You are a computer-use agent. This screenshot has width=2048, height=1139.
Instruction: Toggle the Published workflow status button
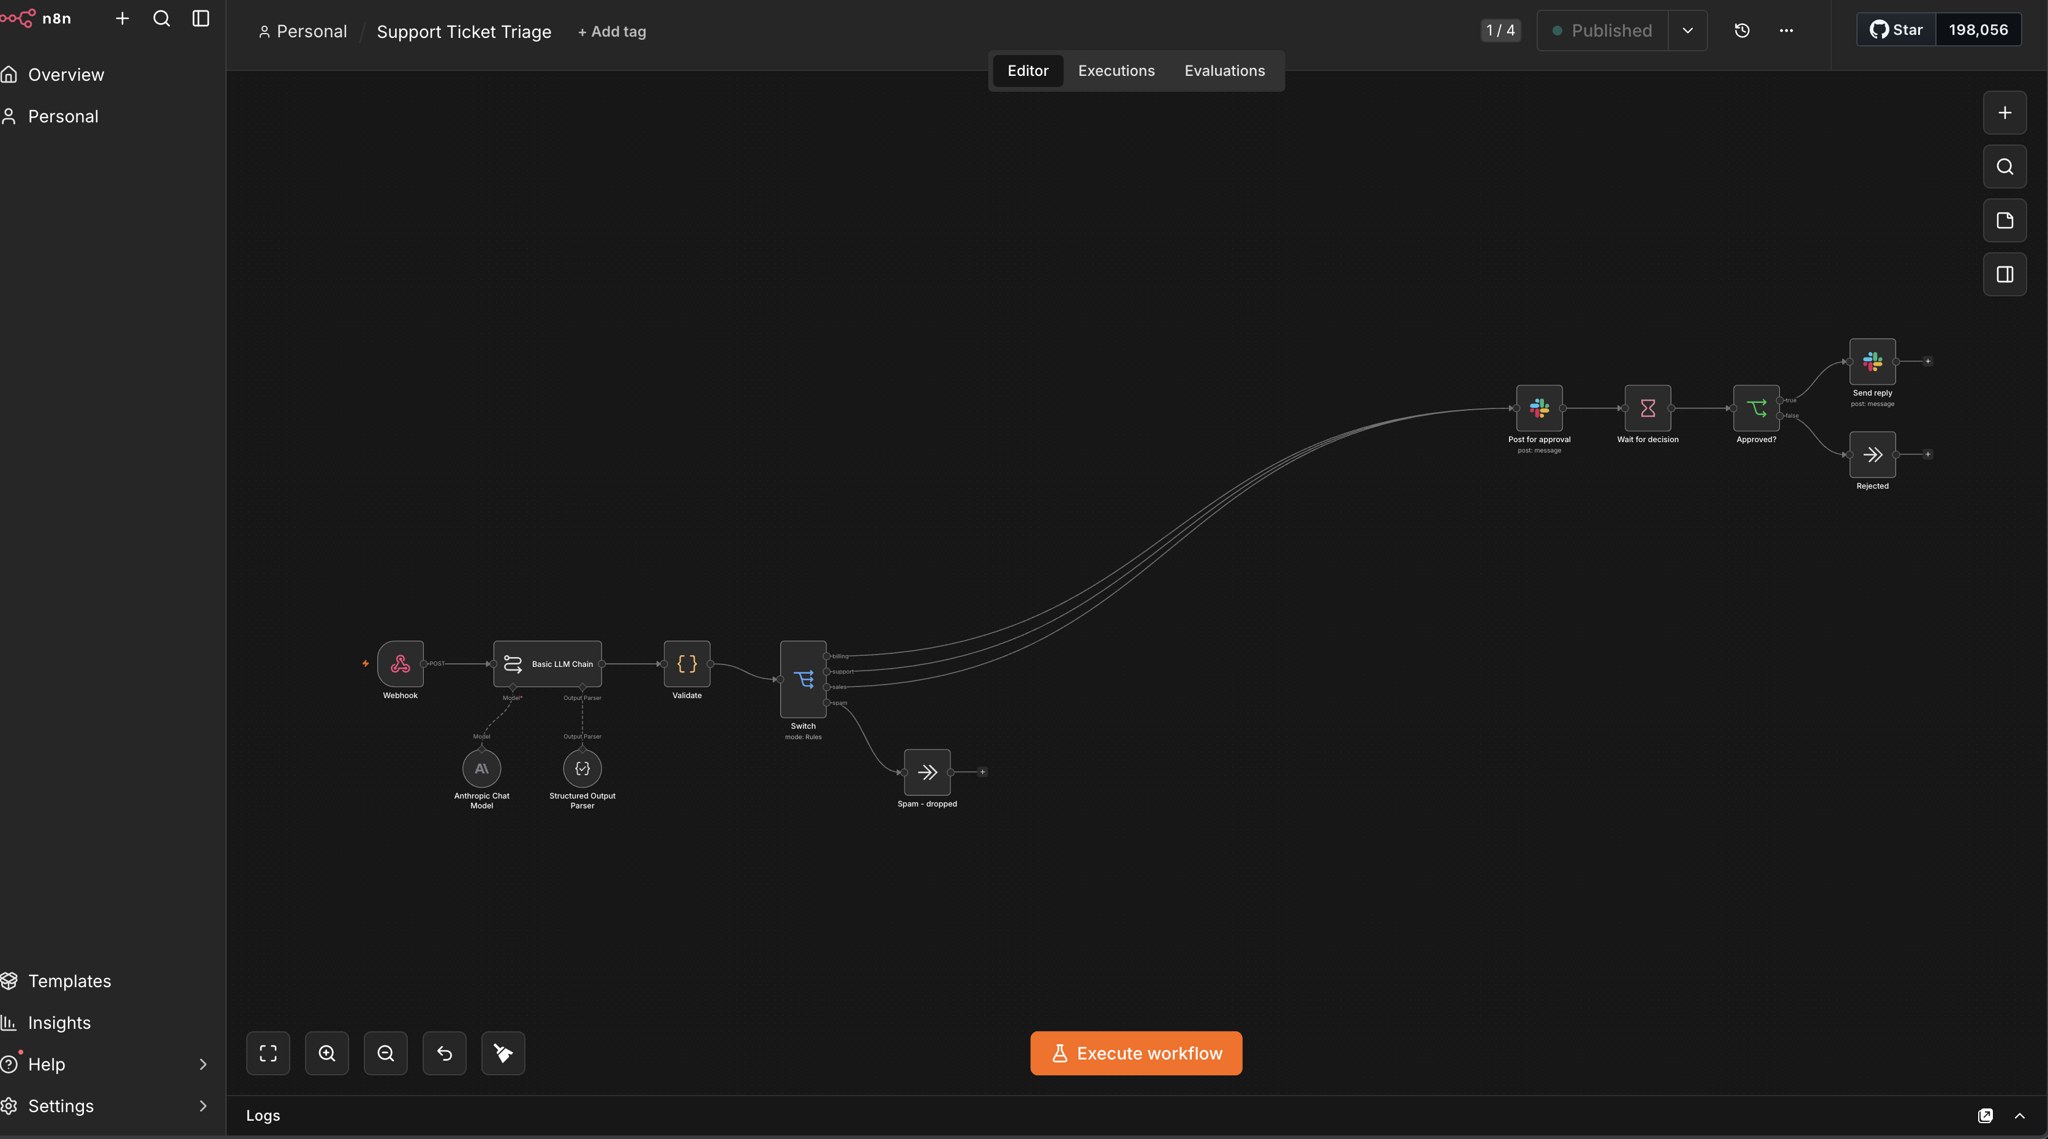(x=1602, y=31)
